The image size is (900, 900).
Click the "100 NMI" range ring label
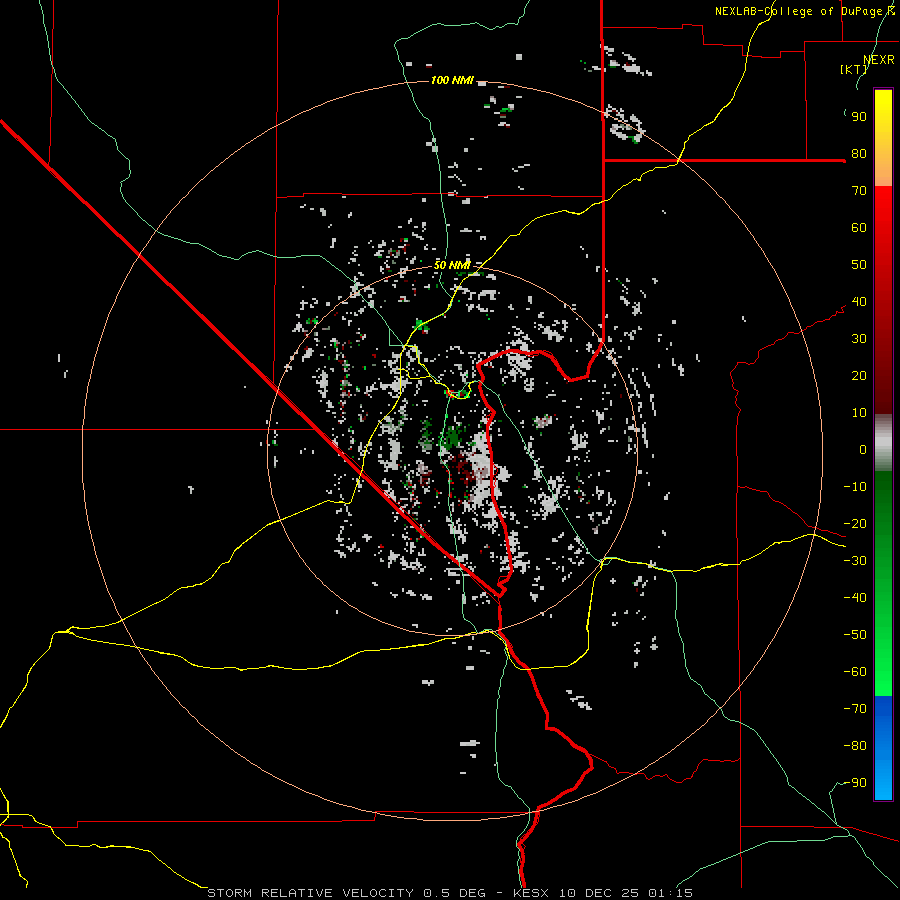pos(452,80)
